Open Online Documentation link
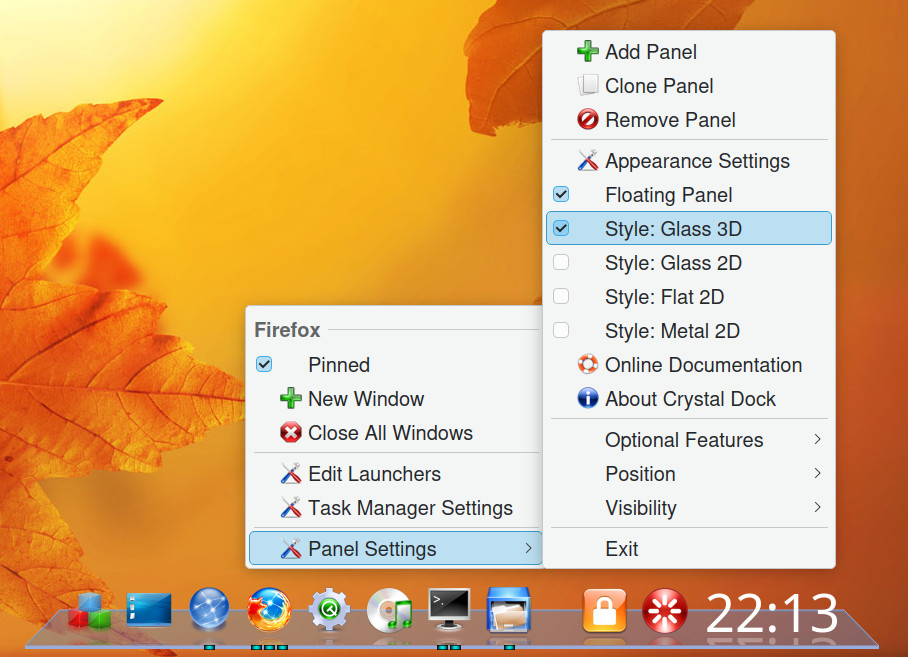The image size is (908, 657). point(689,365)
